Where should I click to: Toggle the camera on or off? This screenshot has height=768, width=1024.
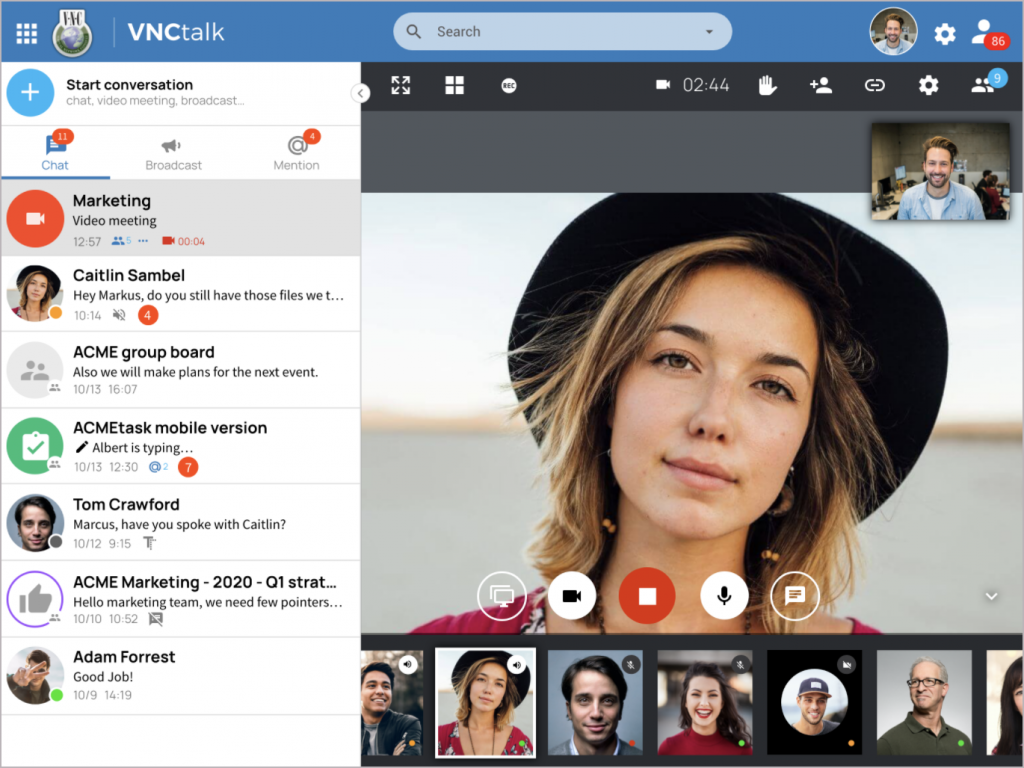[x=571, y=596]
